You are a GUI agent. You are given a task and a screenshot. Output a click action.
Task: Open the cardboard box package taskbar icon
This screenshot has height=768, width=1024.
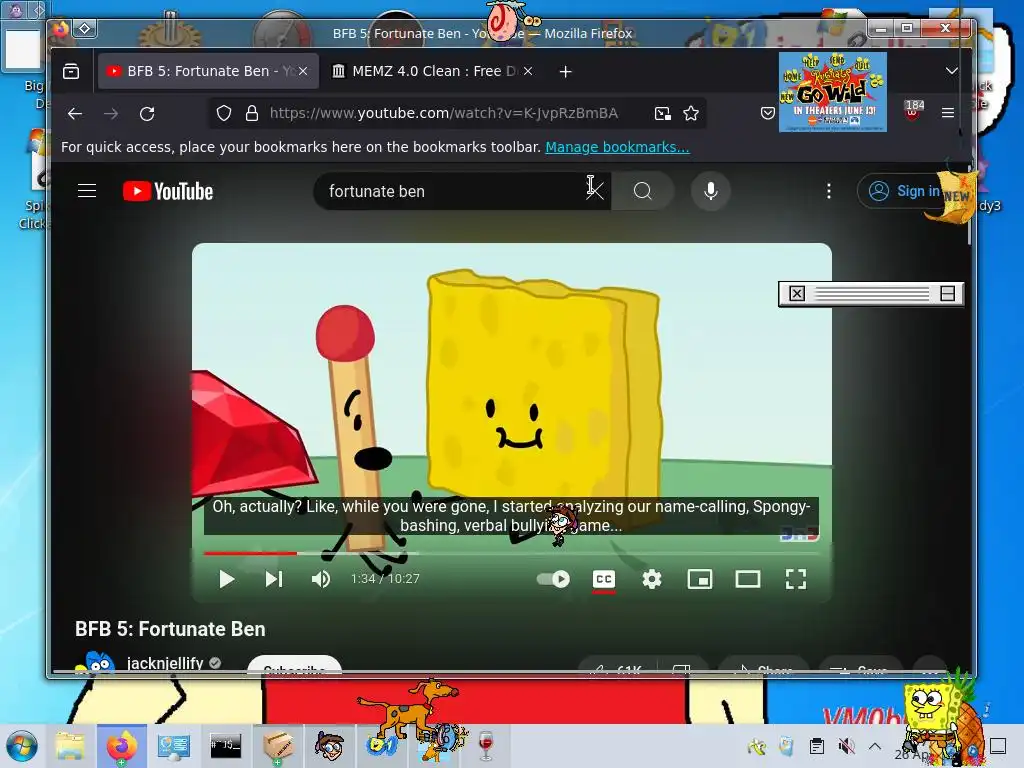(x=278, y=746)
